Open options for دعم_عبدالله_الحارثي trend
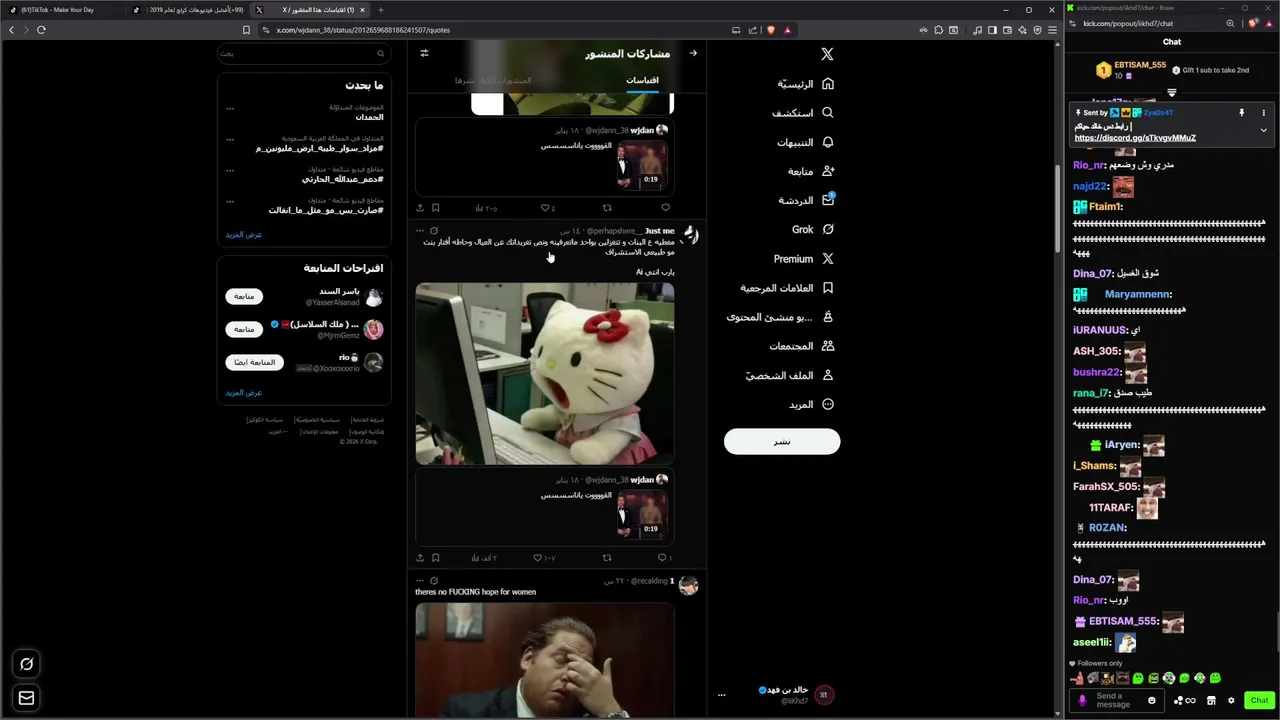Image resolution: width=1280 pixels, height=720 pixels. (230, 171)
